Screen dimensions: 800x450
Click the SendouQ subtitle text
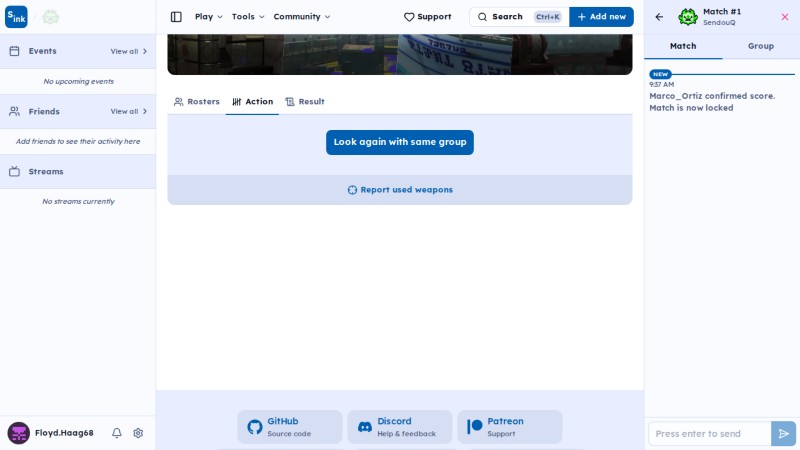(719, 23)
